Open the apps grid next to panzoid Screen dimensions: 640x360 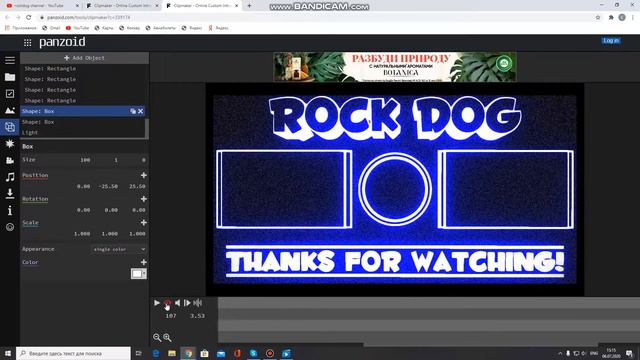click(27, 42)
